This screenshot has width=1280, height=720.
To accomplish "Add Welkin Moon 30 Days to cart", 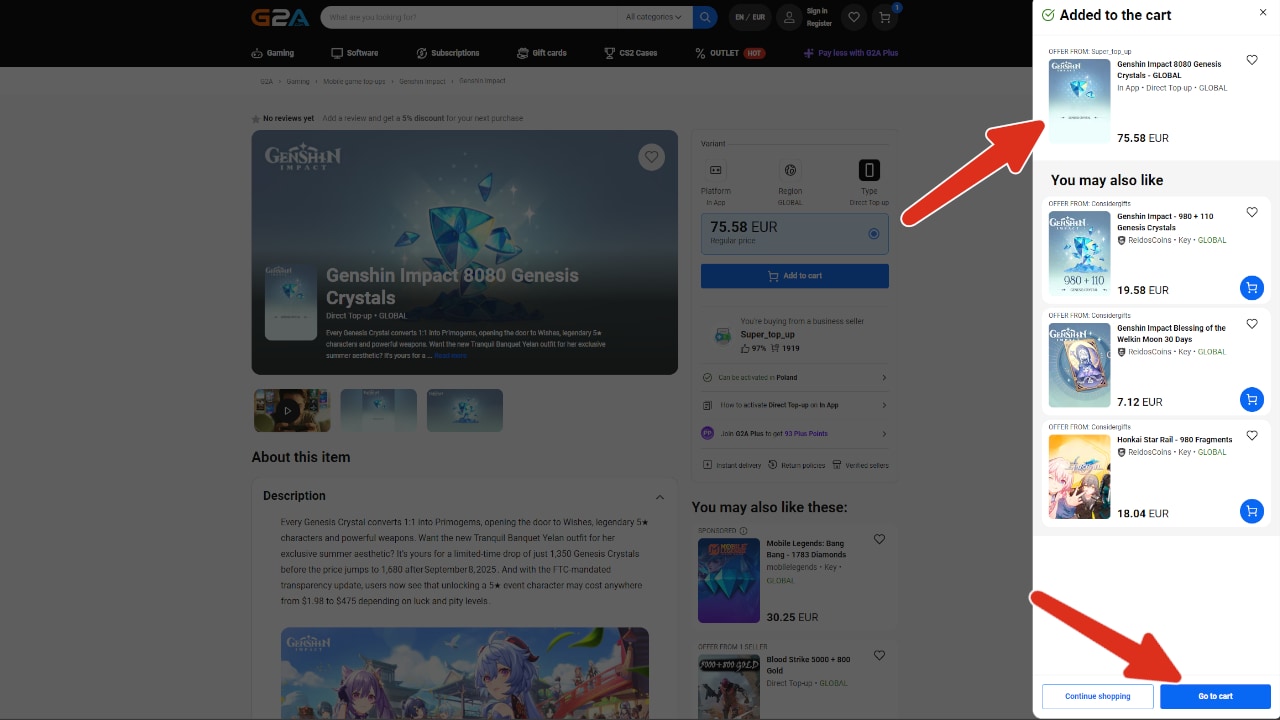I will (x=1251, y=400).
